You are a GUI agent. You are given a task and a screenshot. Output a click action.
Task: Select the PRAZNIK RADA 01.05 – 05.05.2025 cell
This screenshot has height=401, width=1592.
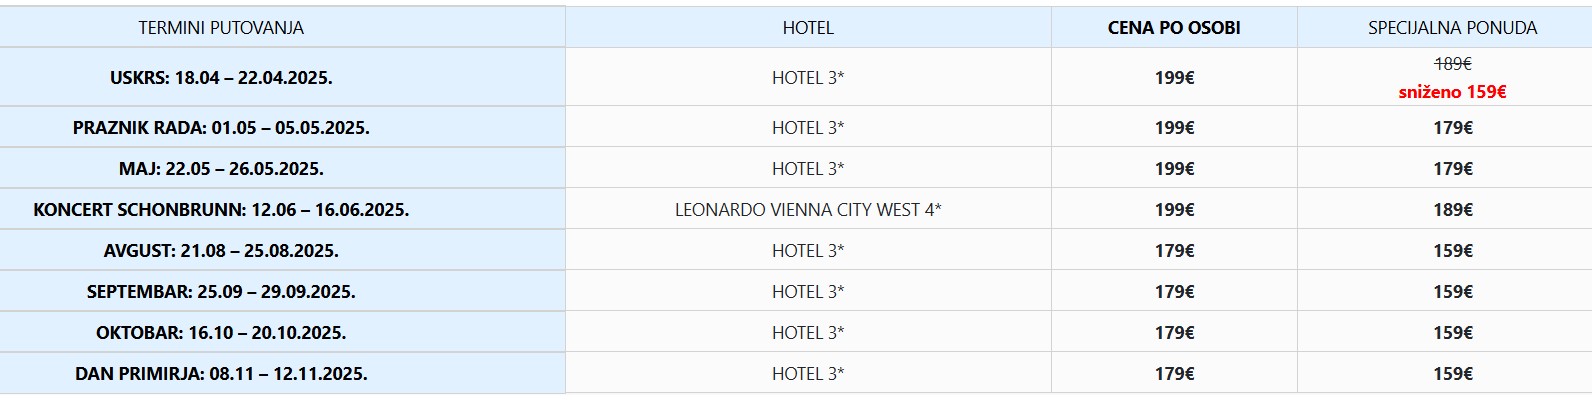pos(221,127)
